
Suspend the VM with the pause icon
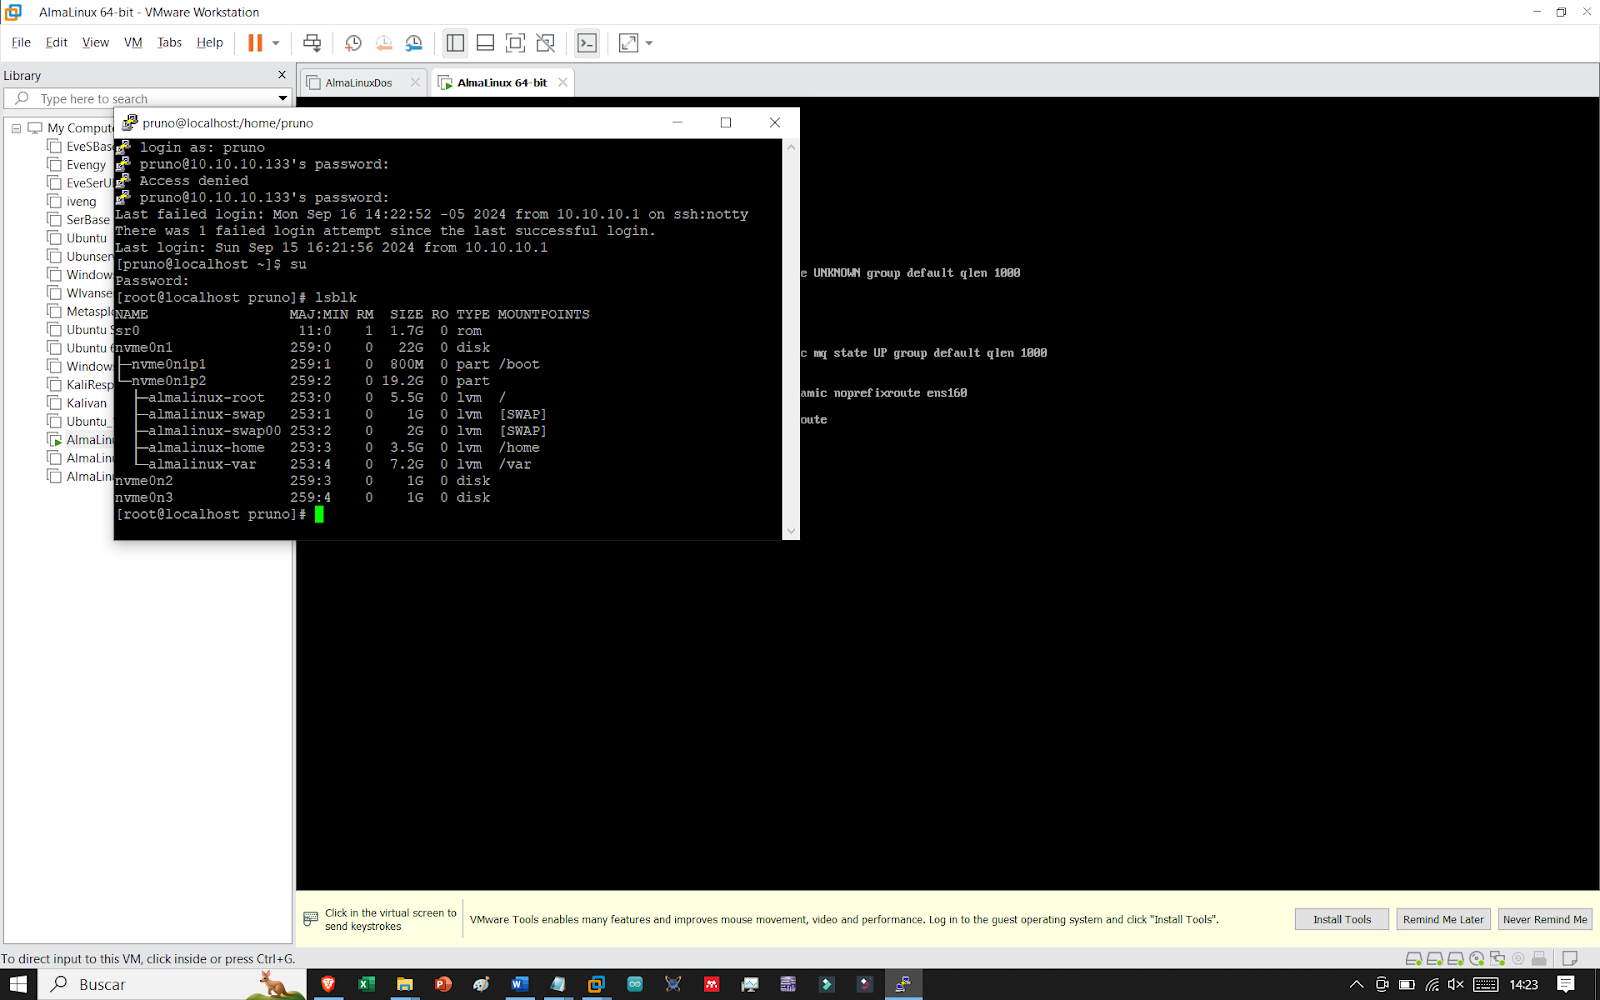[255, 43]
